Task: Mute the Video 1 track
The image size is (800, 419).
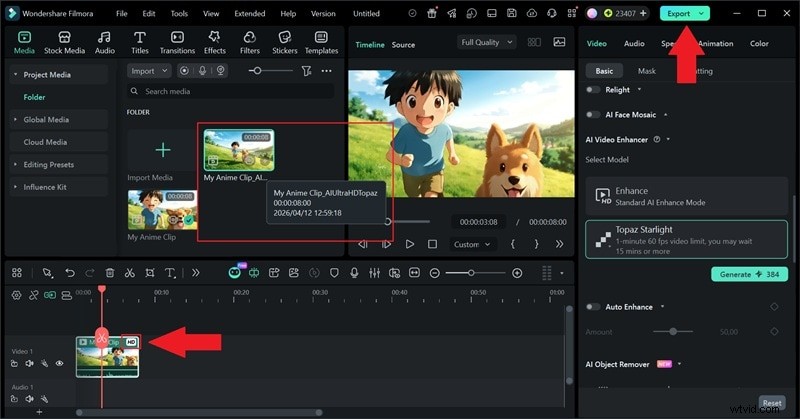Action: click(x=30, y=363)
